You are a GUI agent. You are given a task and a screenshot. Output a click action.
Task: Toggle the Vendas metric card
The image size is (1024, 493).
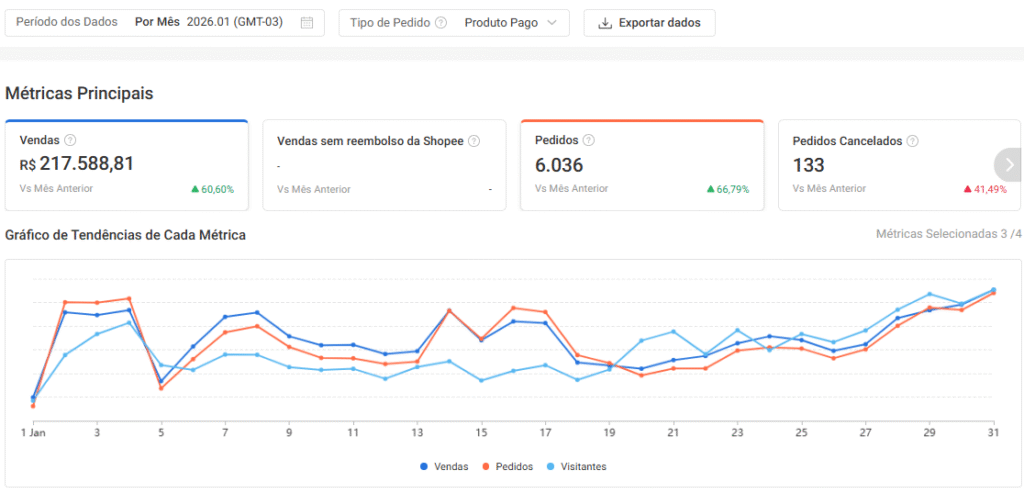[126, 166]
